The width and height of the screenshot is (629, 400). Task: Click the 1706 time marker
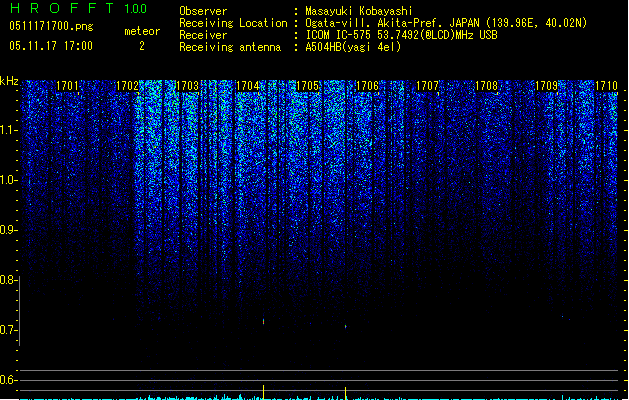[x=367, y=86]
